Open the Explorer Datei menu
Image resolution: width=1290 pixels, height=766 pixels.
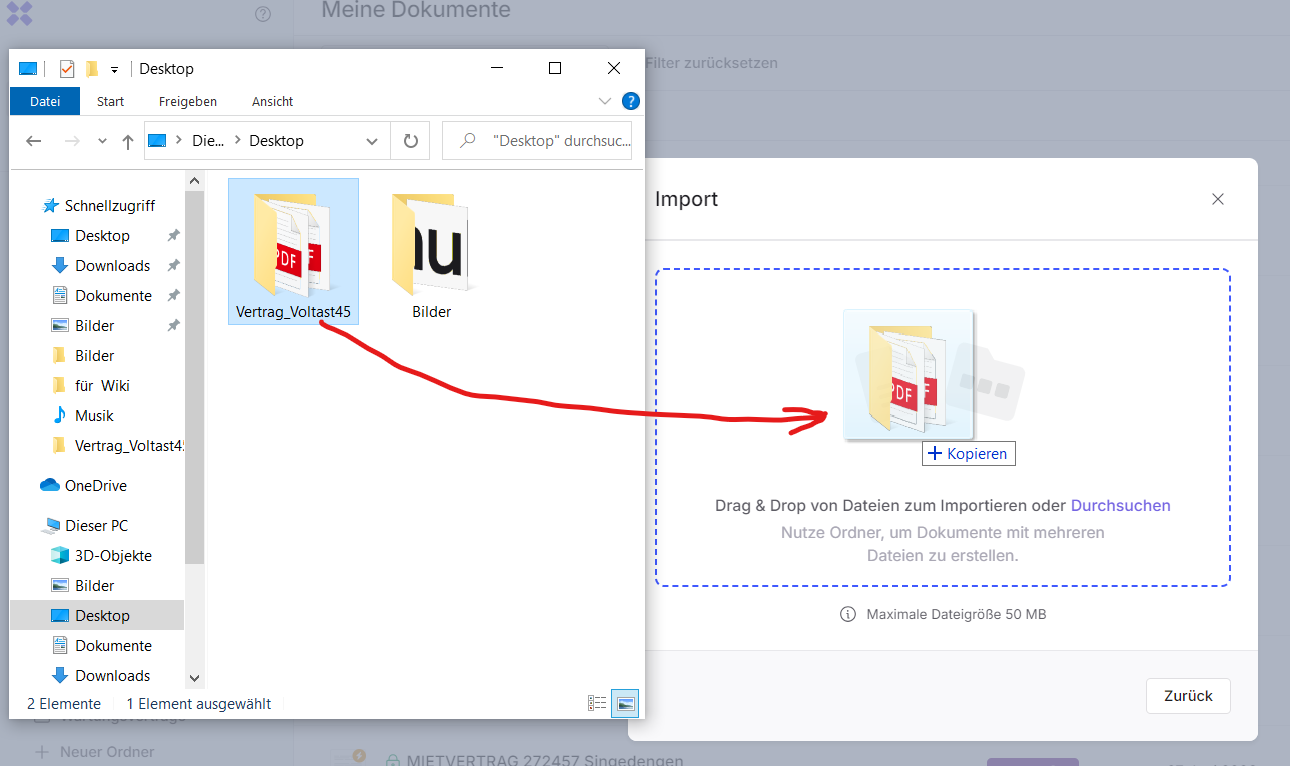[44, 101]
